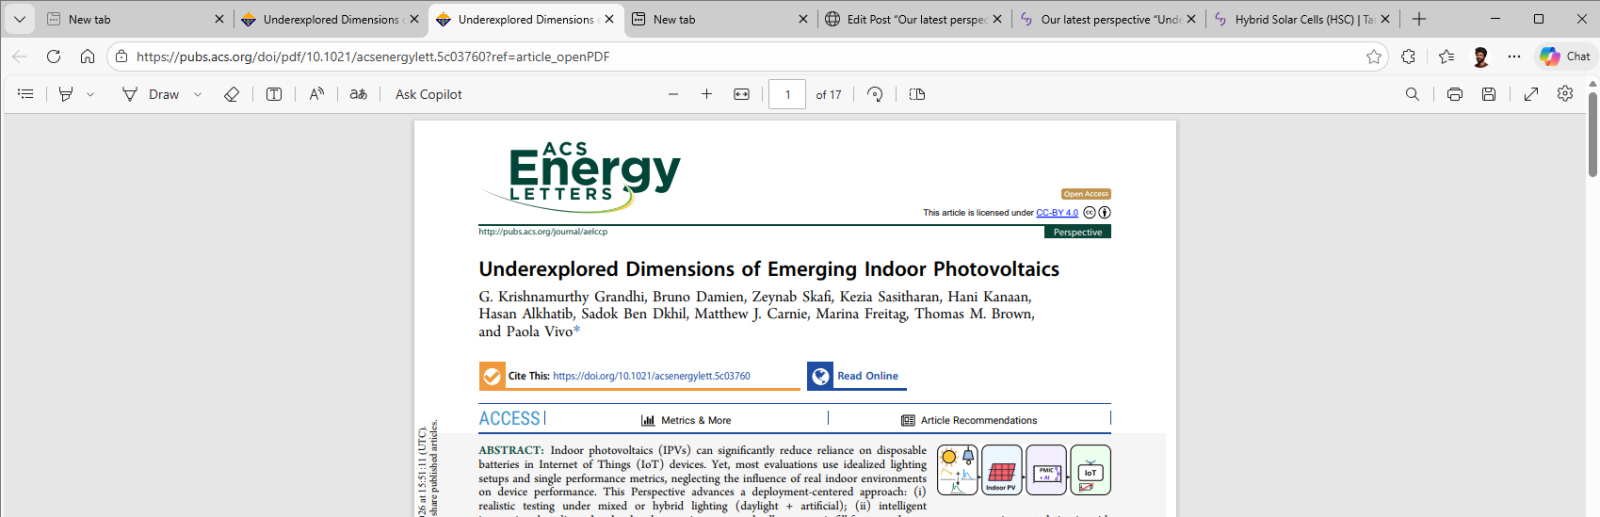
Task: Click the Zoom in plus button
Action: [x=707, y=94]
